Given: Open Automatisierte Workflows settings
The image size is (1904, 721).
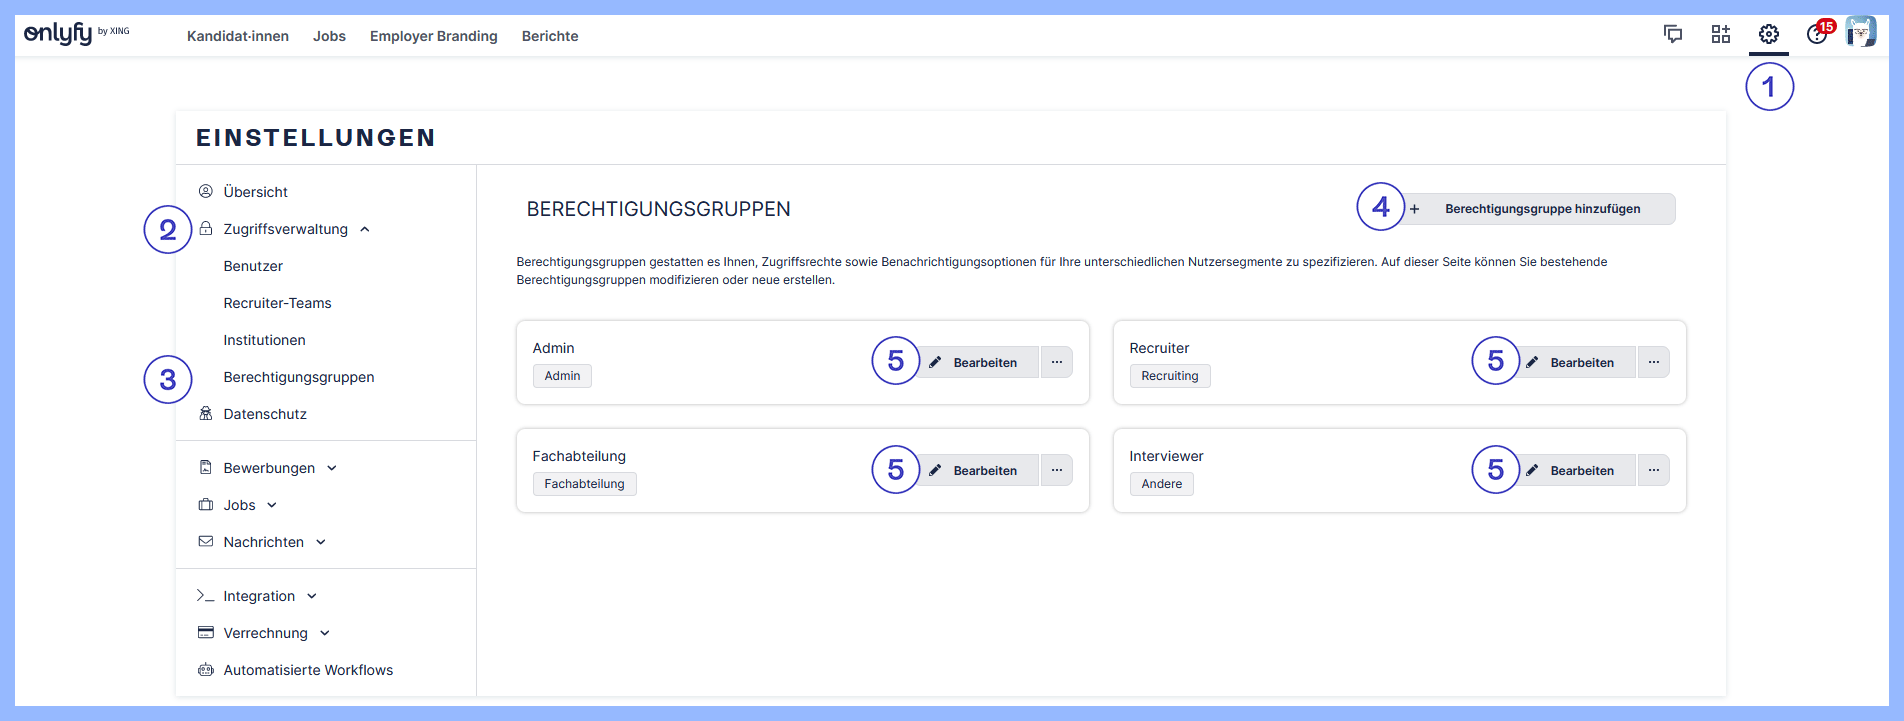Looking at the screenshot, I should coord(307,670).
